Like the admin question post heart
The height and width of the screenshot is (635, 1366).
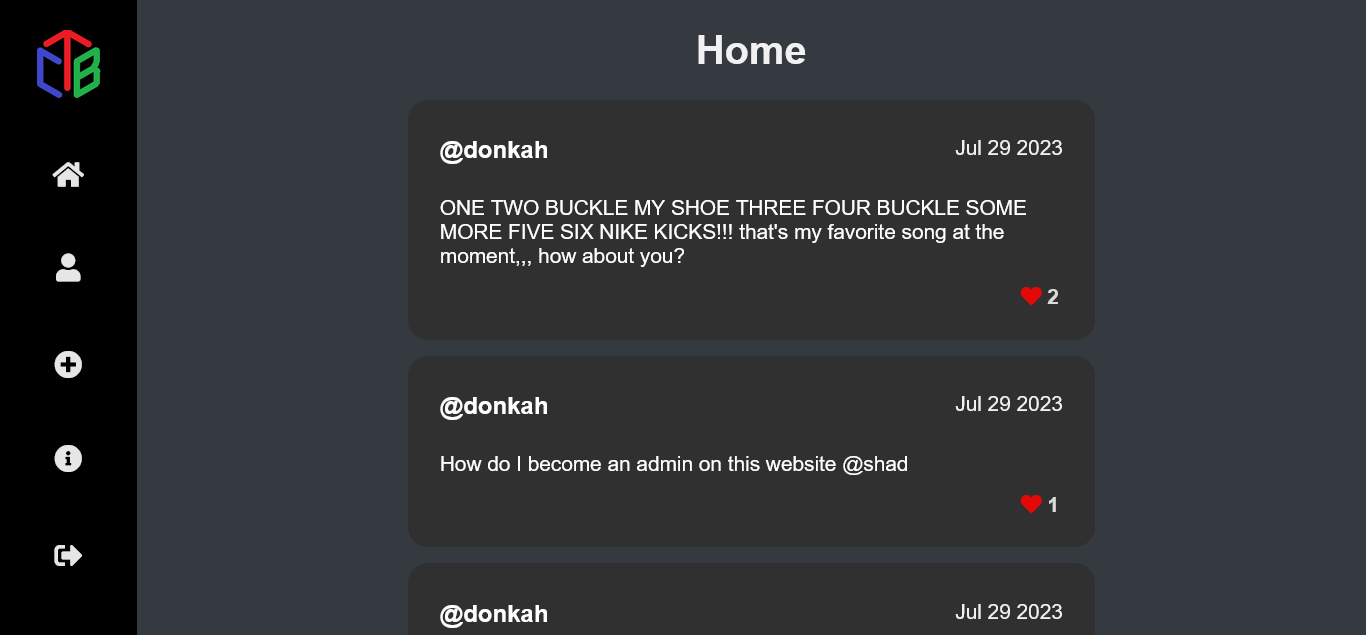[1031, 504]
